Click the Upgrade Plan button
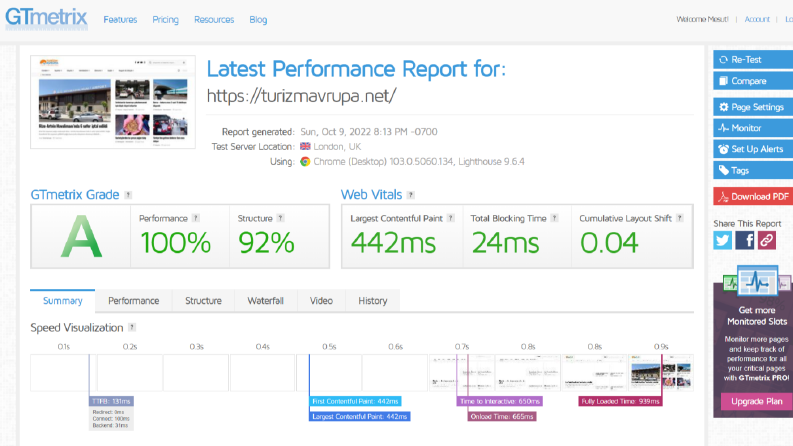Screen dimensions: 793x446 coord(757,402)
